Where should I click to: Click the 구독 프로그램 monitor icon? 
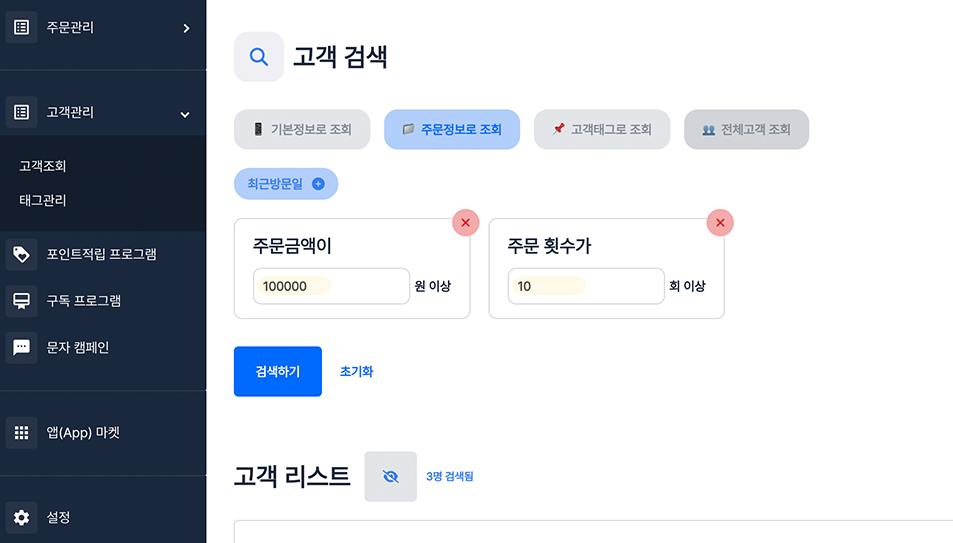point(21,300)
